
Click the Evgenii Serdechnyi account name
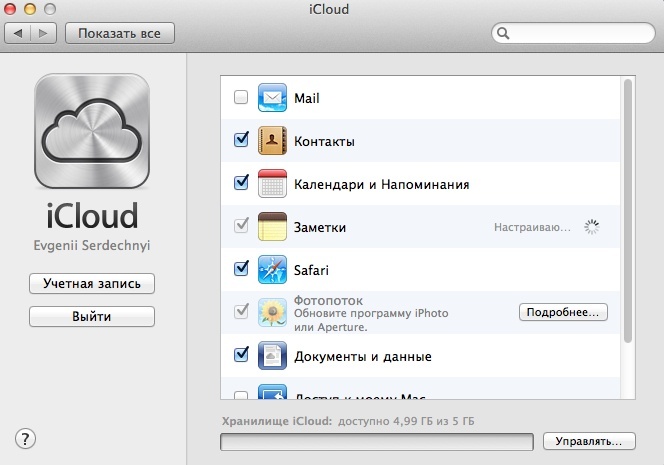click(92, 245)
